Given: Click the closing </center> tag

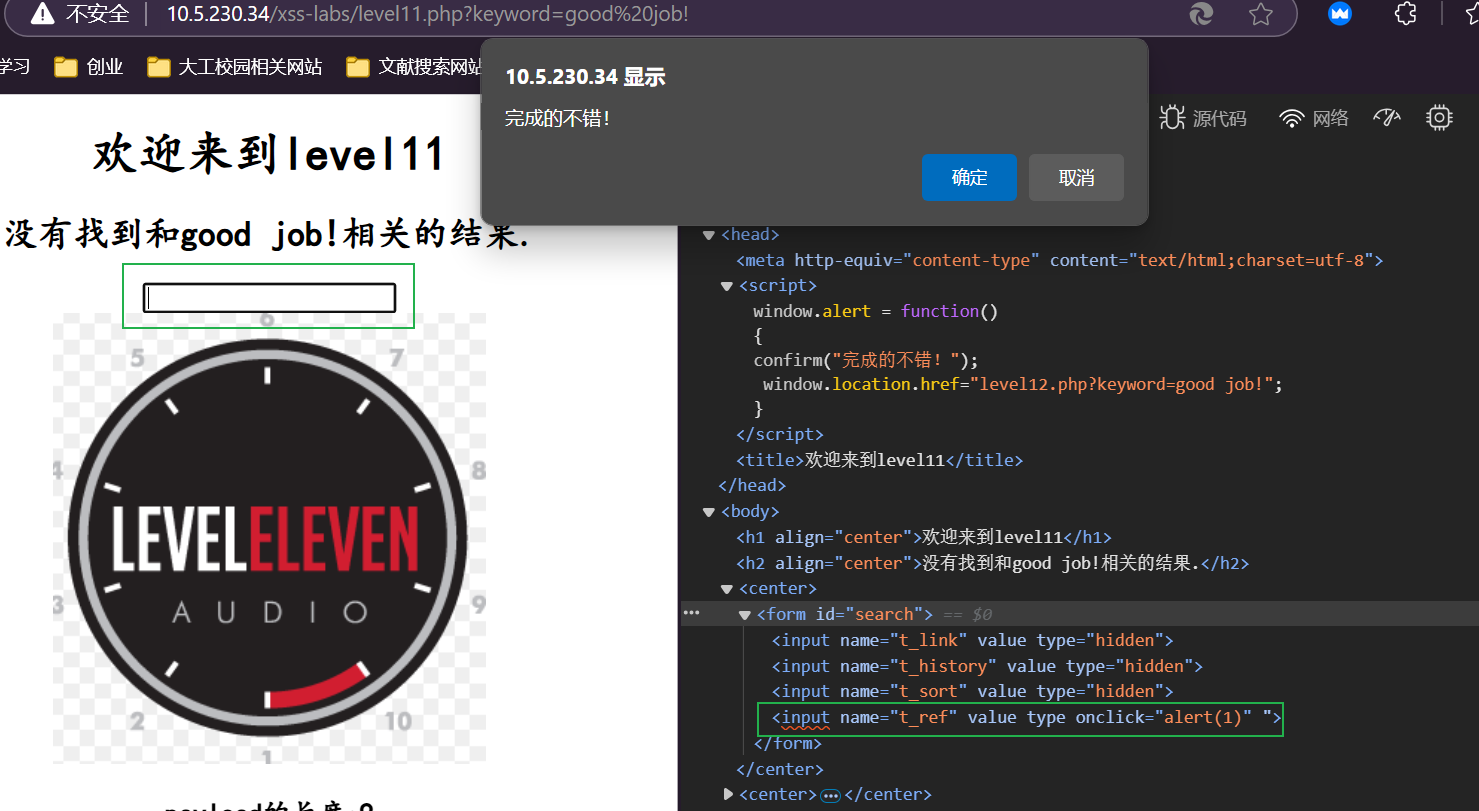Looking at the screenshot, I should tap(780, 769).
